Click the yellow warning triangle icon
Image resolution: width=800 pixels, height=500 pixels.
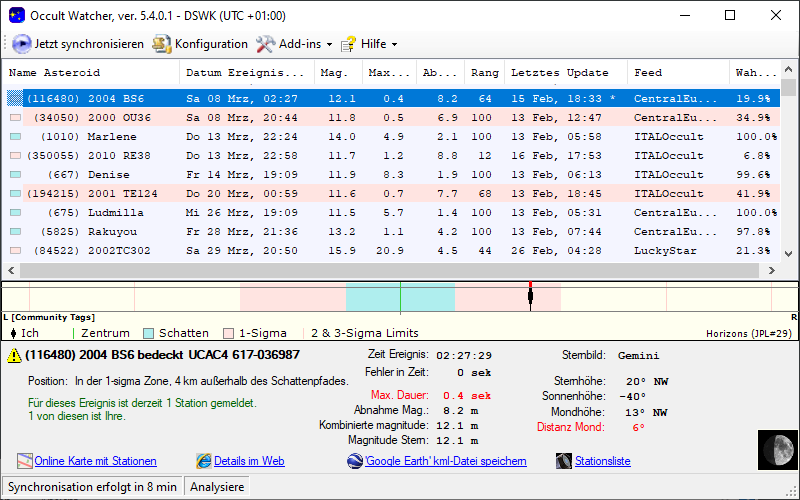tap(14, 356)
